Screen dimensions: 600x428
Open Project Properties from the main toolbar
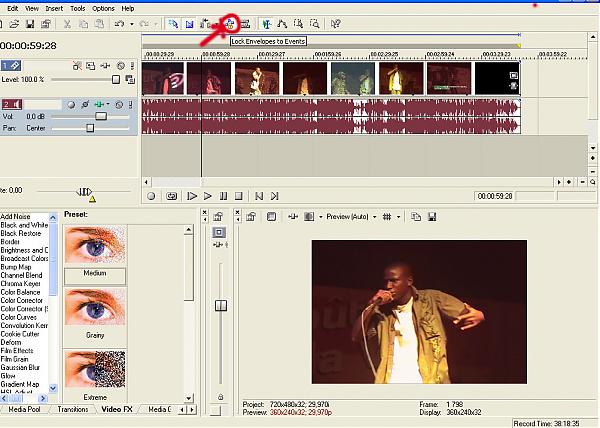[46, 24]
